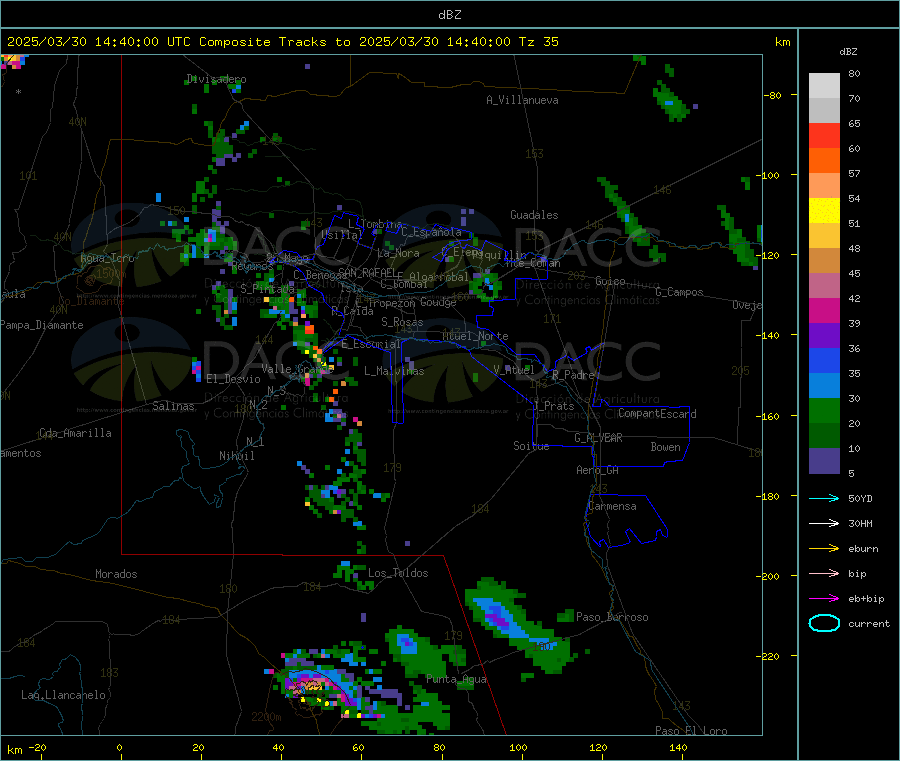This screenshot has height=761, width=900.
Task: Click the '45' value in dBZ legend
Action: coord(854,273)
